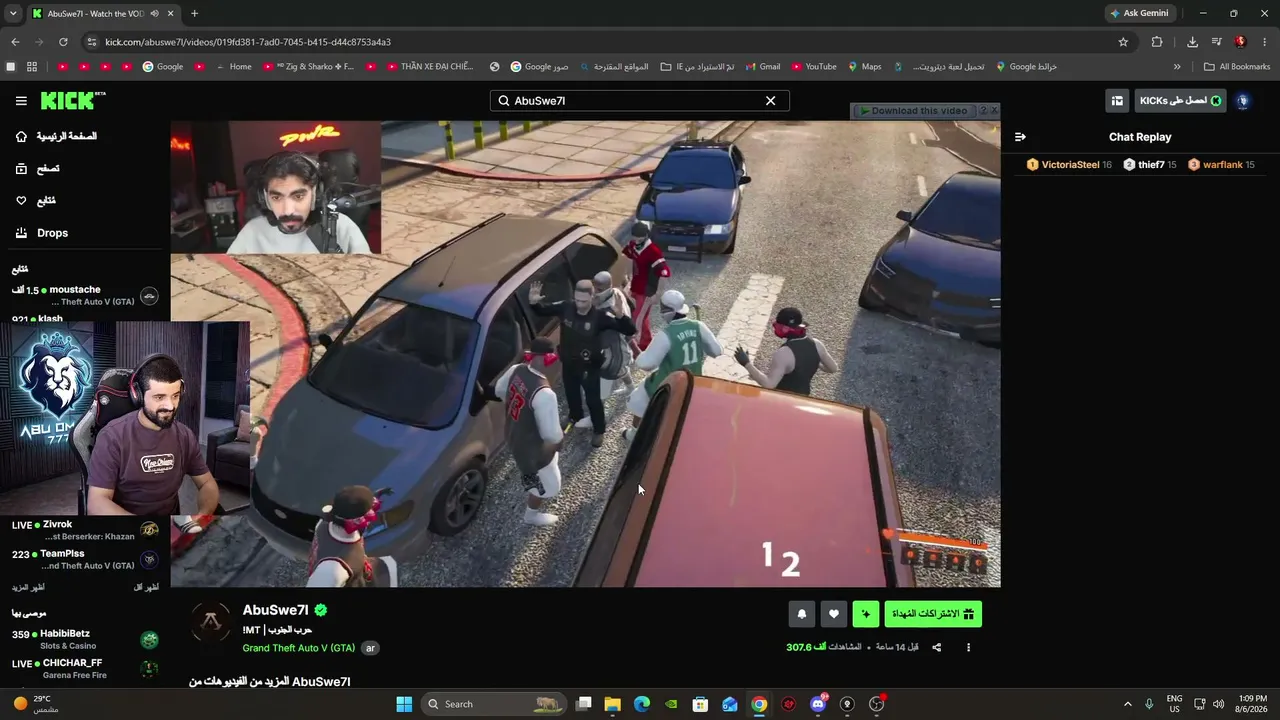1280x720 pixels.
Task: Click warflank in chat replay leaderboard
Action: 1221,165
